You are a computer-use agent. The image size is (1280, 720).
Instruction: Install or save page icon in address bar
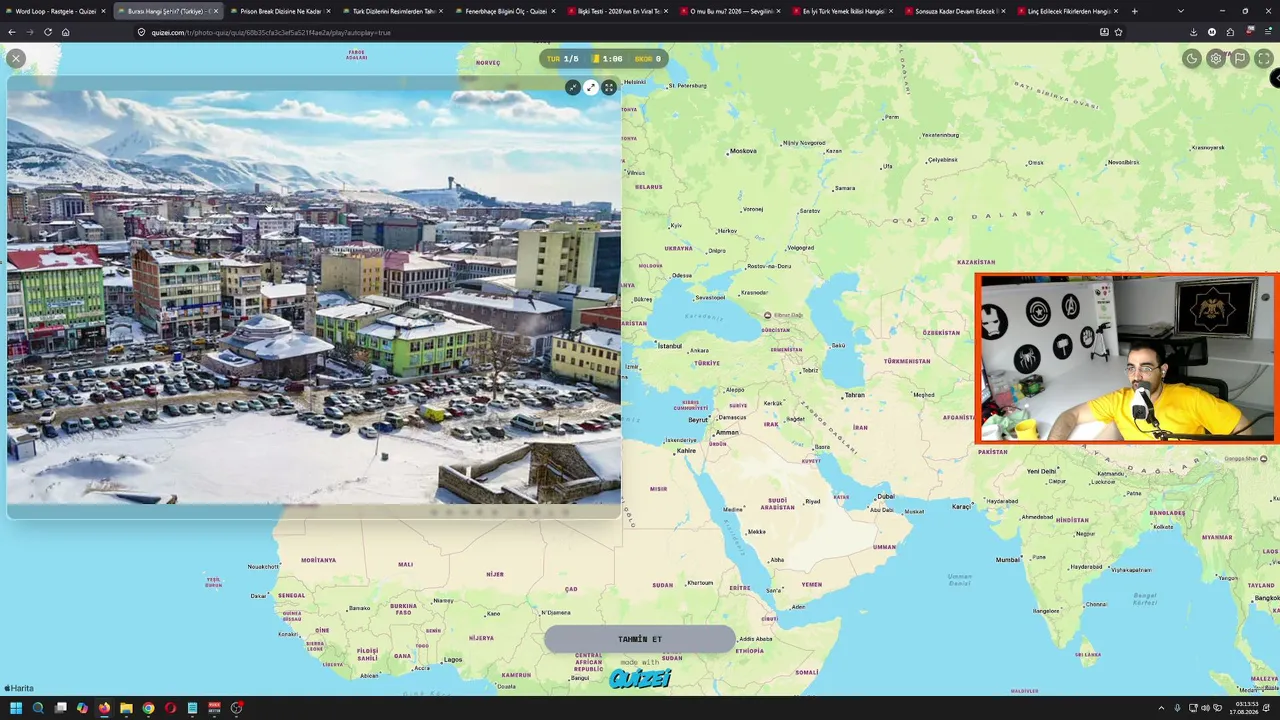click(x=1104, y=32)
